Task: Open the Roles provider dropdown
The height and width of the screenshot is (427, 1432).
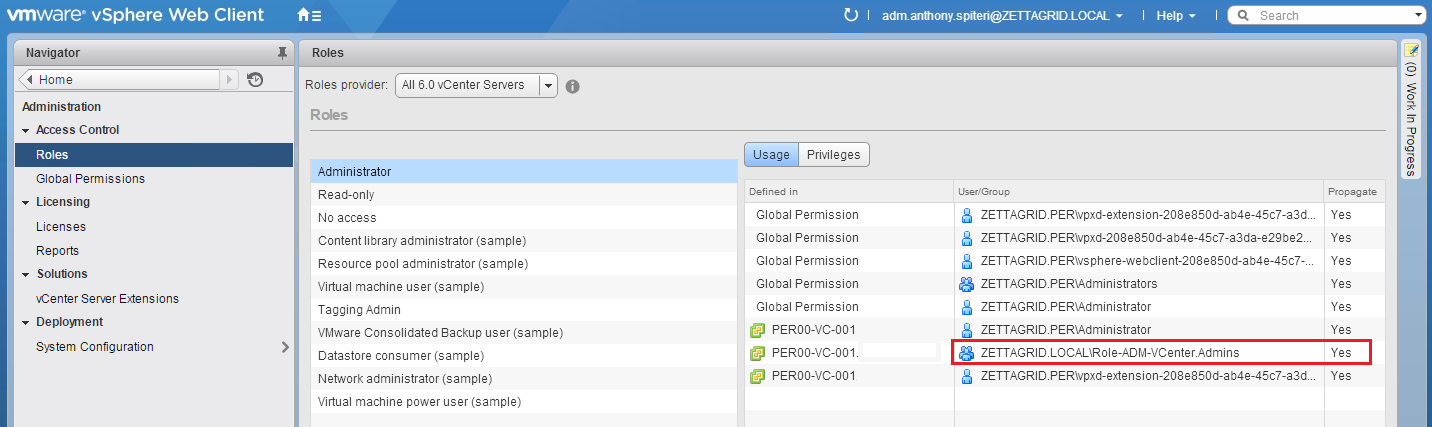Action: 548,86
